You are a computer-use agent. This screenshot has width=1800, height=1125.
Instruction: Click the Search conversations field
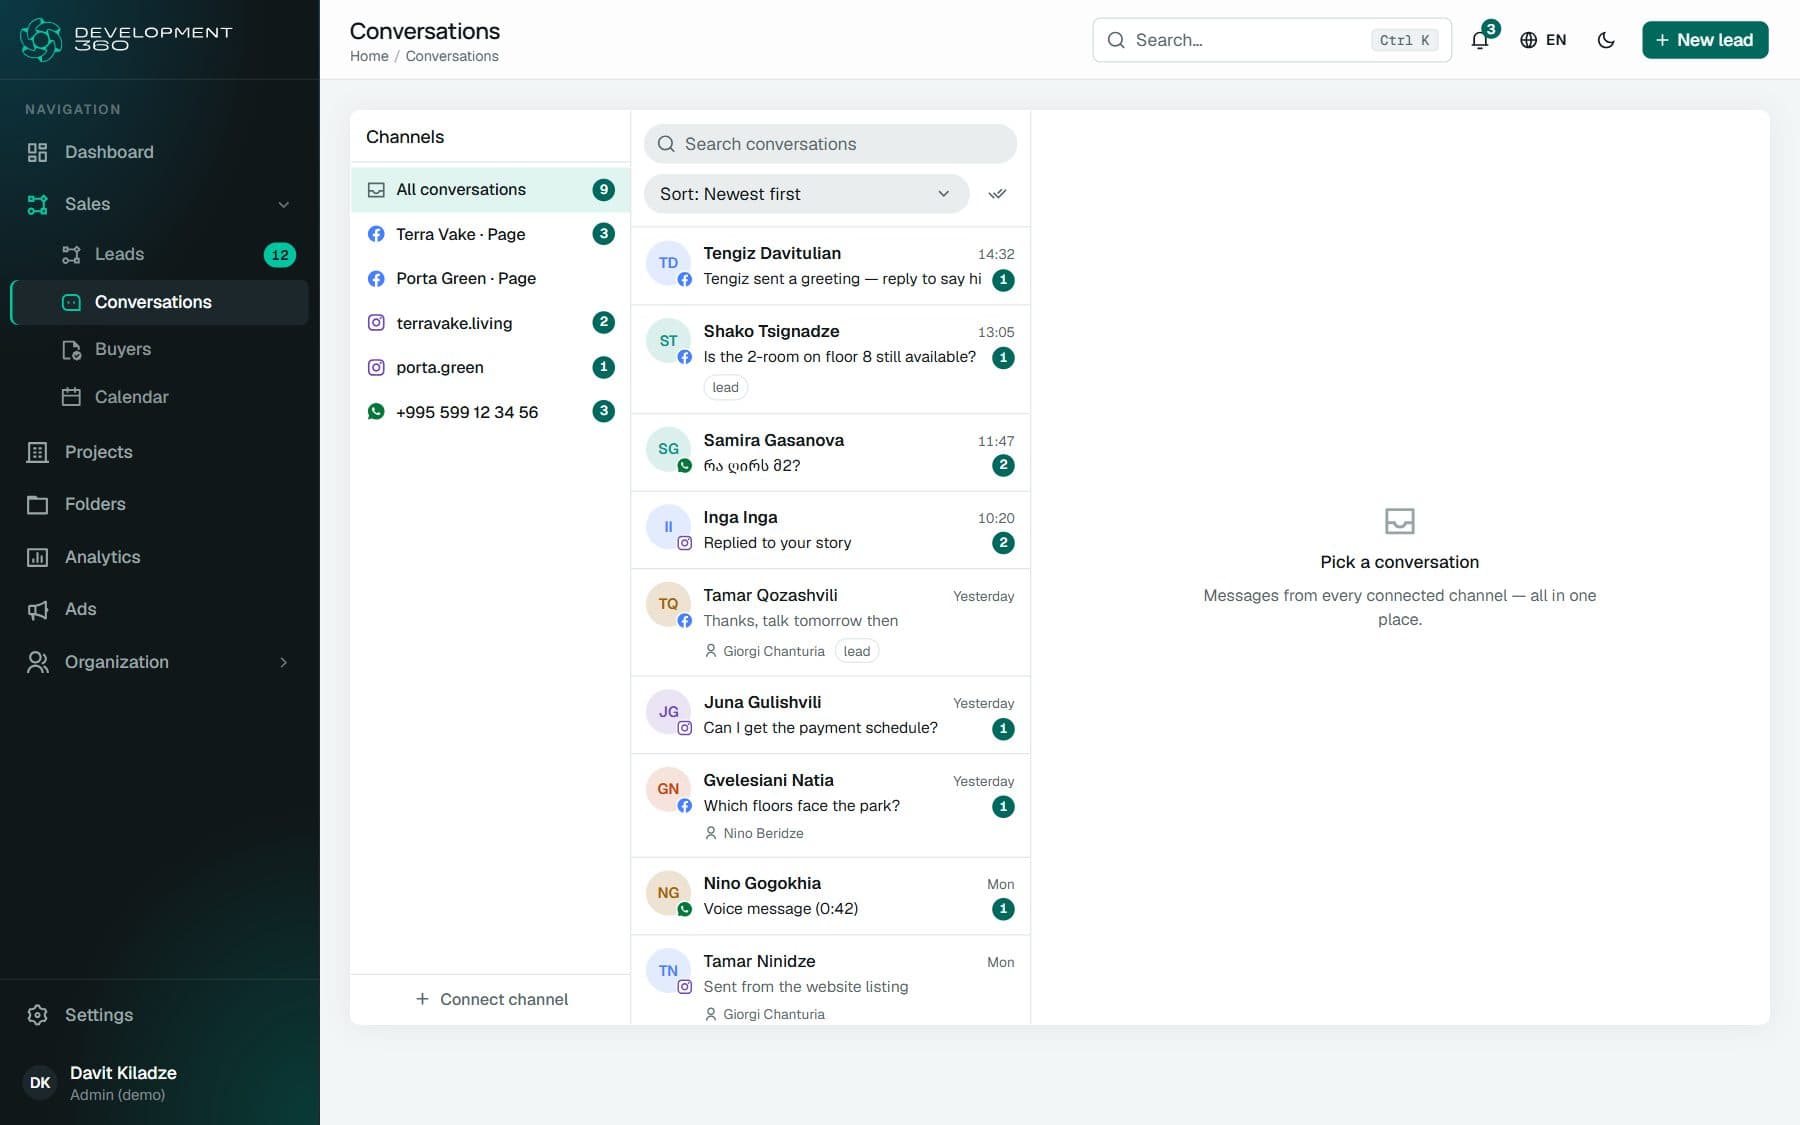pyautogui.click(x=830, y=144)
